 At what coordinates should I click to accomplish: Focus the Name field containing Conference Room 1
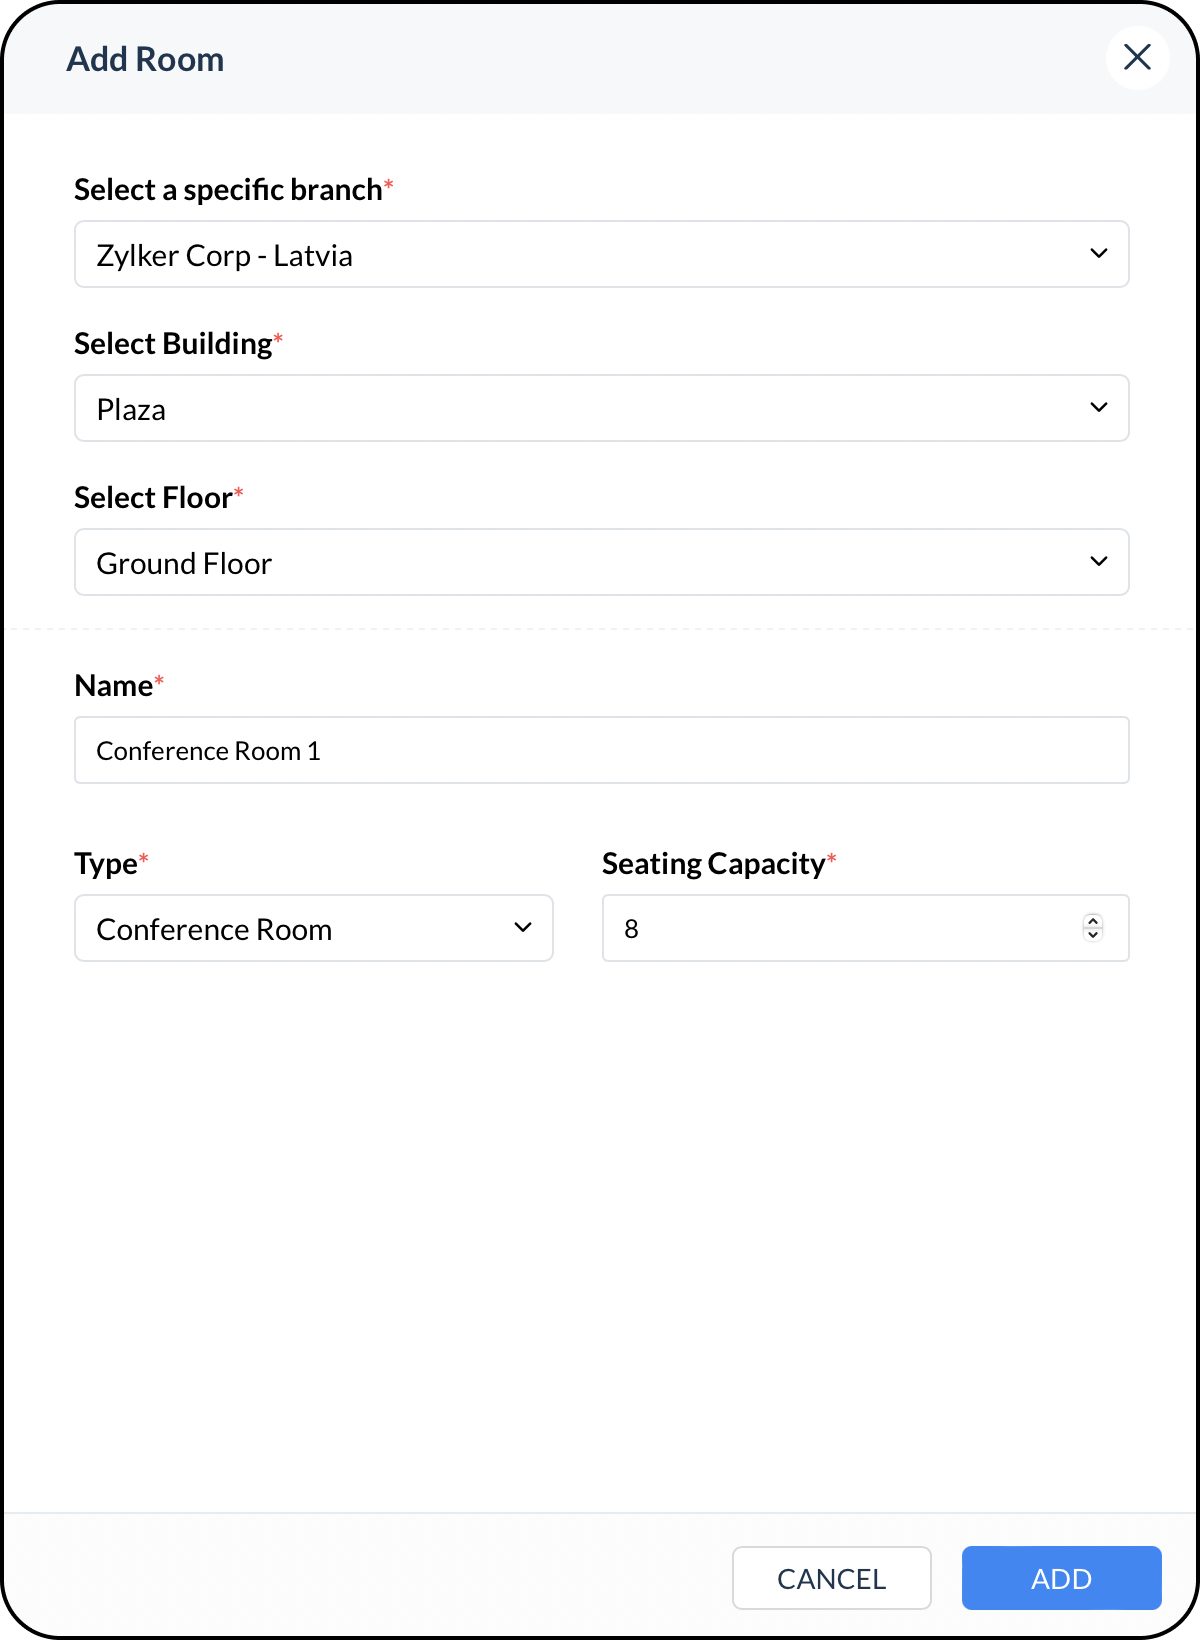[x=602, y=750]
